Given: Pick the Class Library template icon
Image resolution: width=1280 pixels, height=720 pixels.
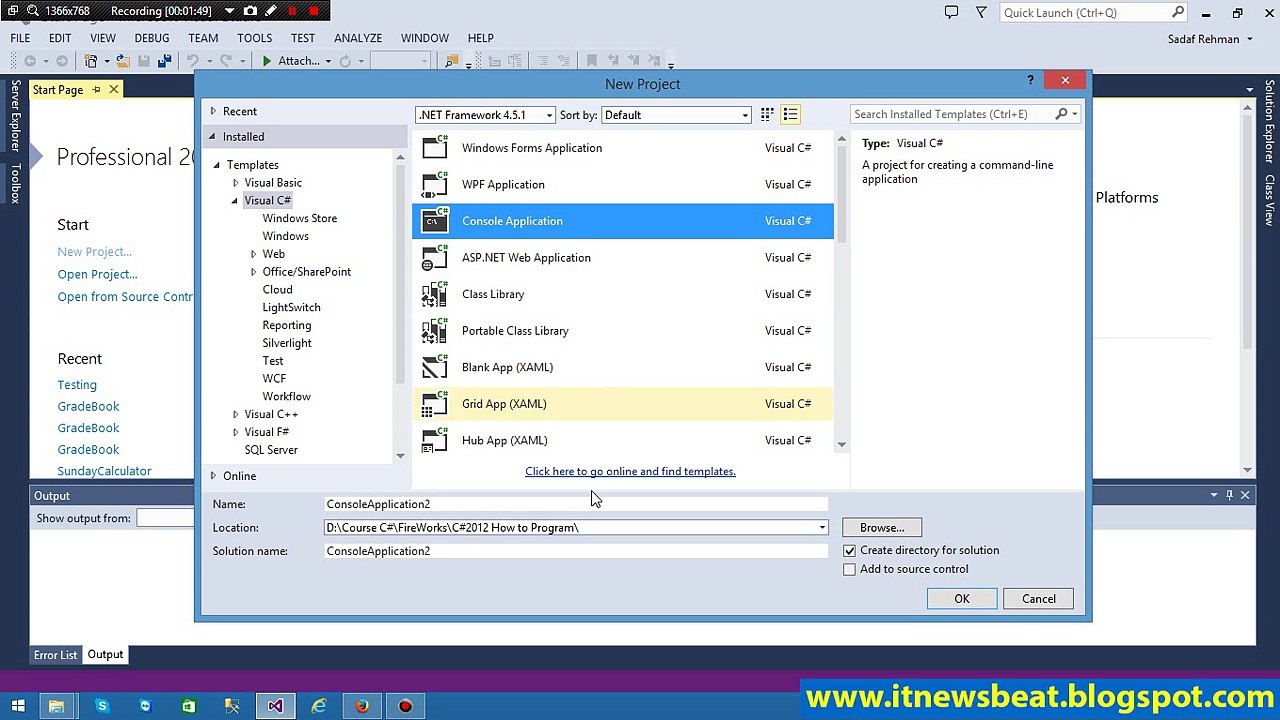Looking at the screenshot, I should pos(435,294).
